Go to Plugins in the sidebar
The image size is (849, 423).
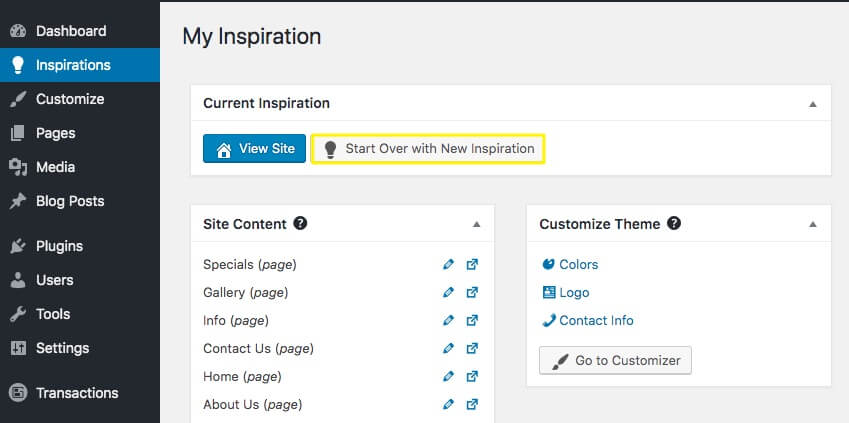click(x=59, y=246)
